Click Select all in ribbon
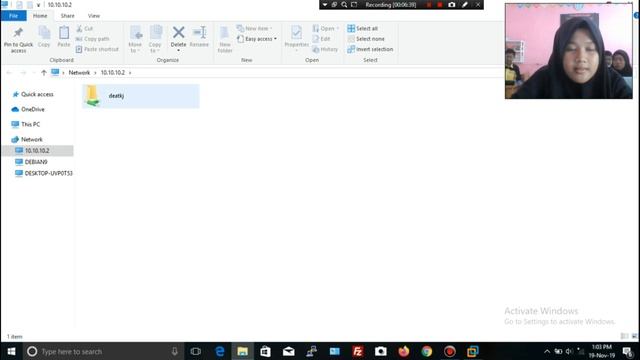This screenshot has height=360, width=640. tap(362, 29)
